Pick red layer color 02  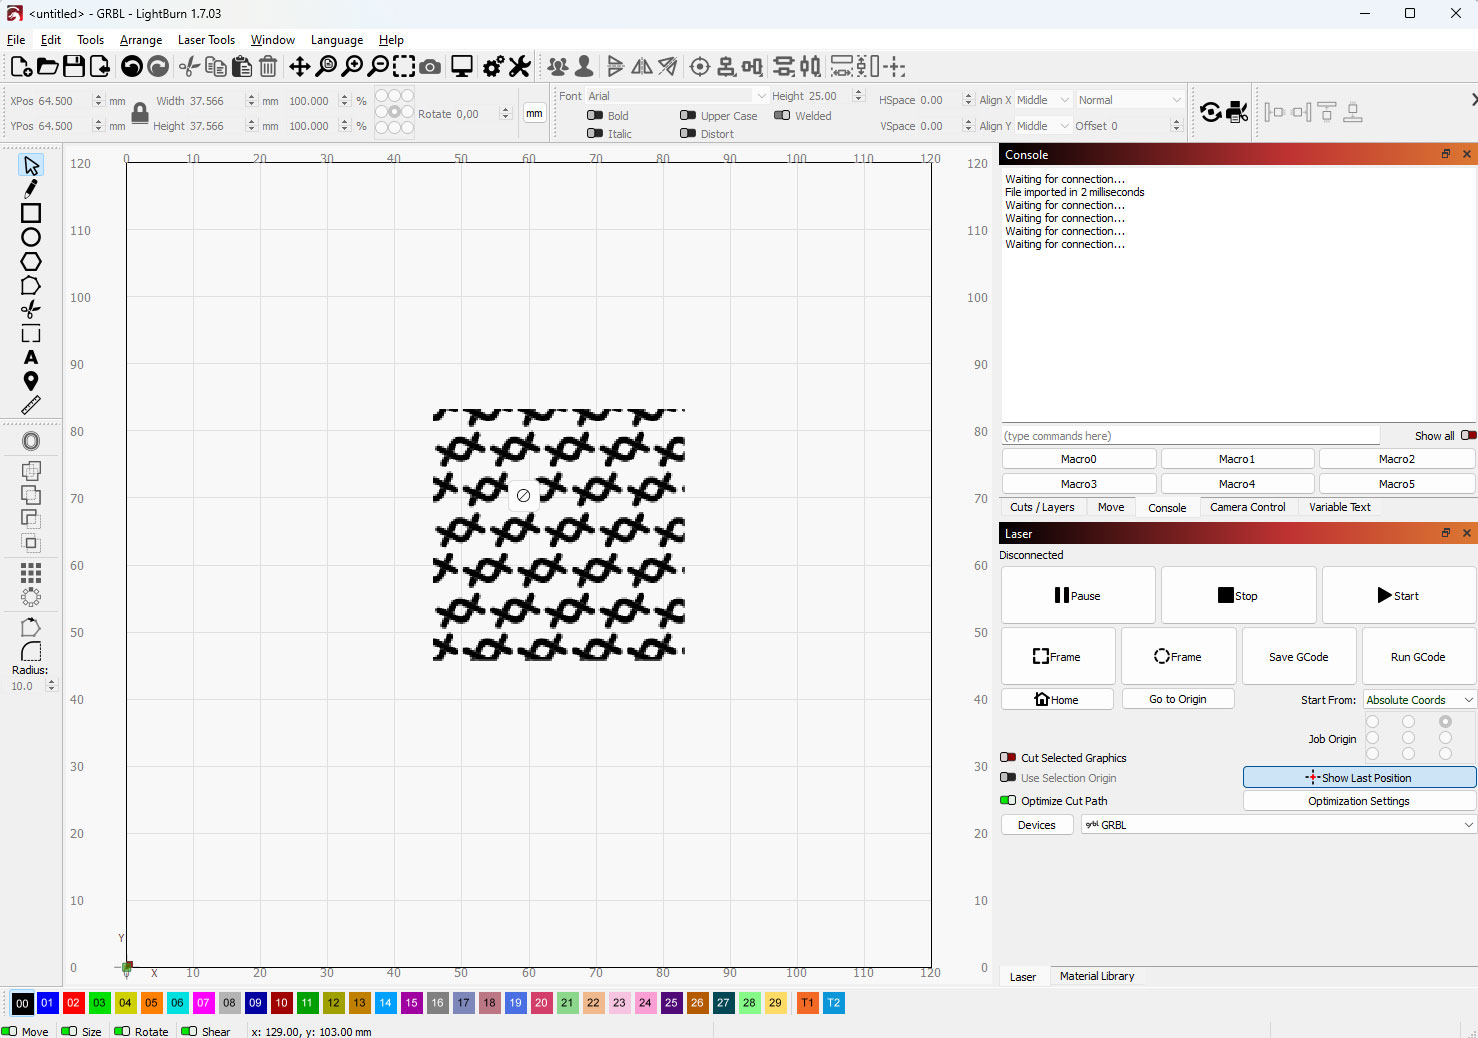pos(73,1003)
